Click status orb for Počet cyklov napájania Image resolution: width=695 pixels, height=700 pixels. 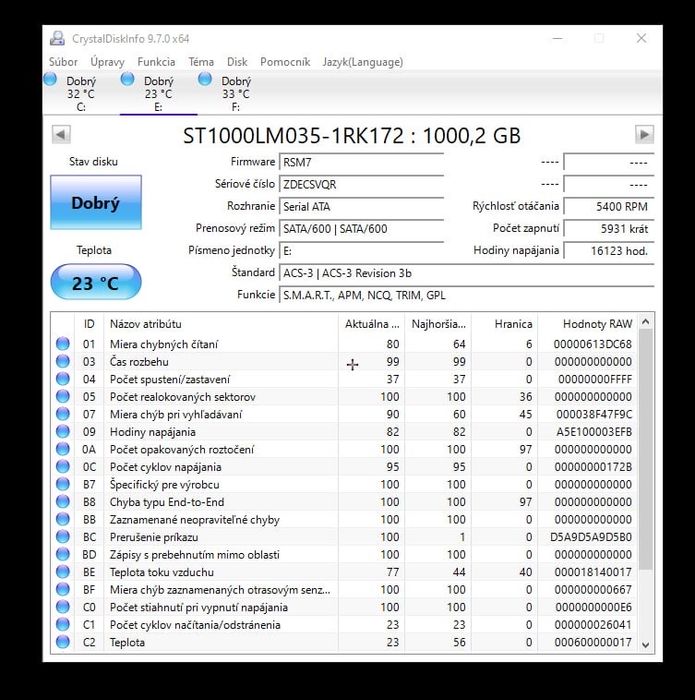click(x=63, y=466)
